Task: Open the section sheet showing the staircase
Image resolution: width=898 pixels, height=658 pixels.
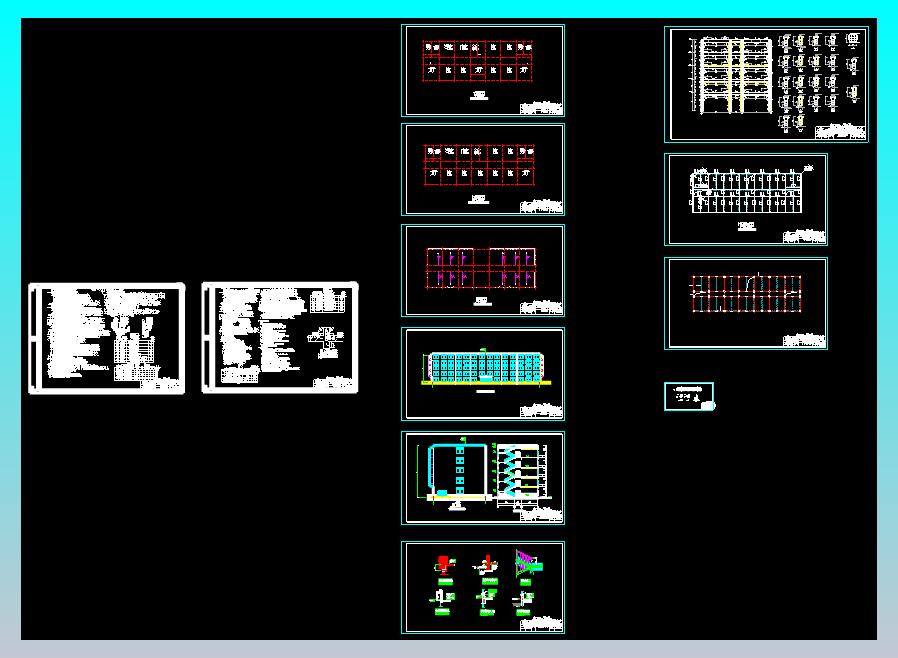Action: [x=483, y=478]
